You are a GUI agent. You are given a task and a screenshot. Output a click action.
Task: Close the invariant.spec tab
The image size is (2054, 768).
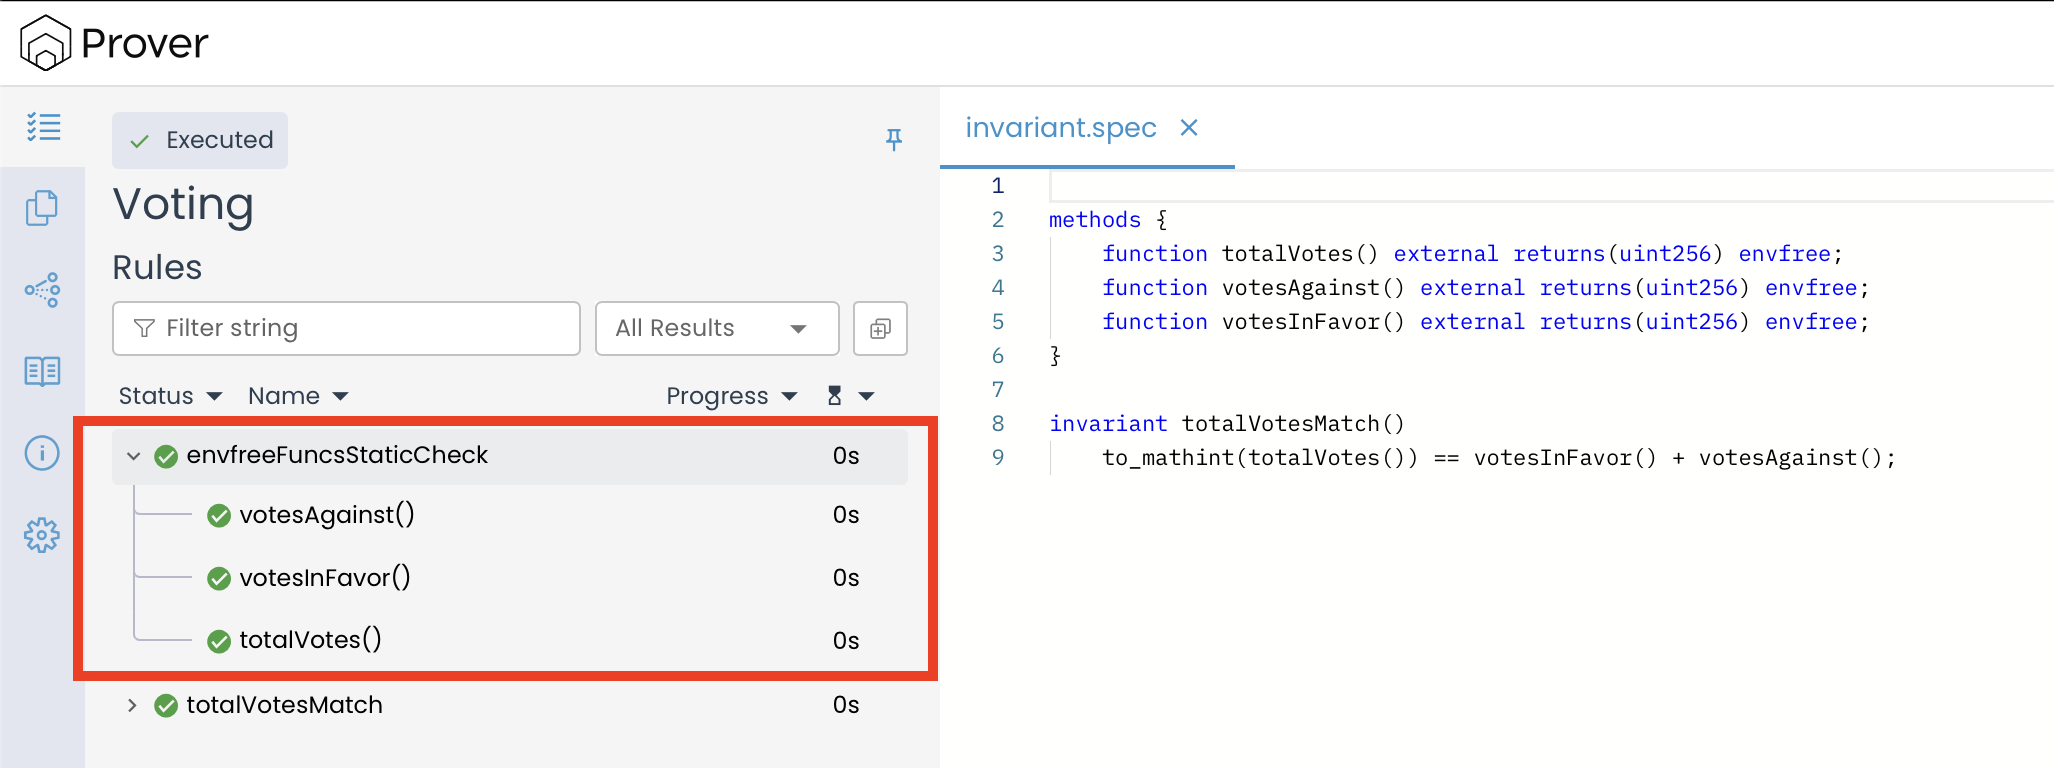(x=1189, y=128)
